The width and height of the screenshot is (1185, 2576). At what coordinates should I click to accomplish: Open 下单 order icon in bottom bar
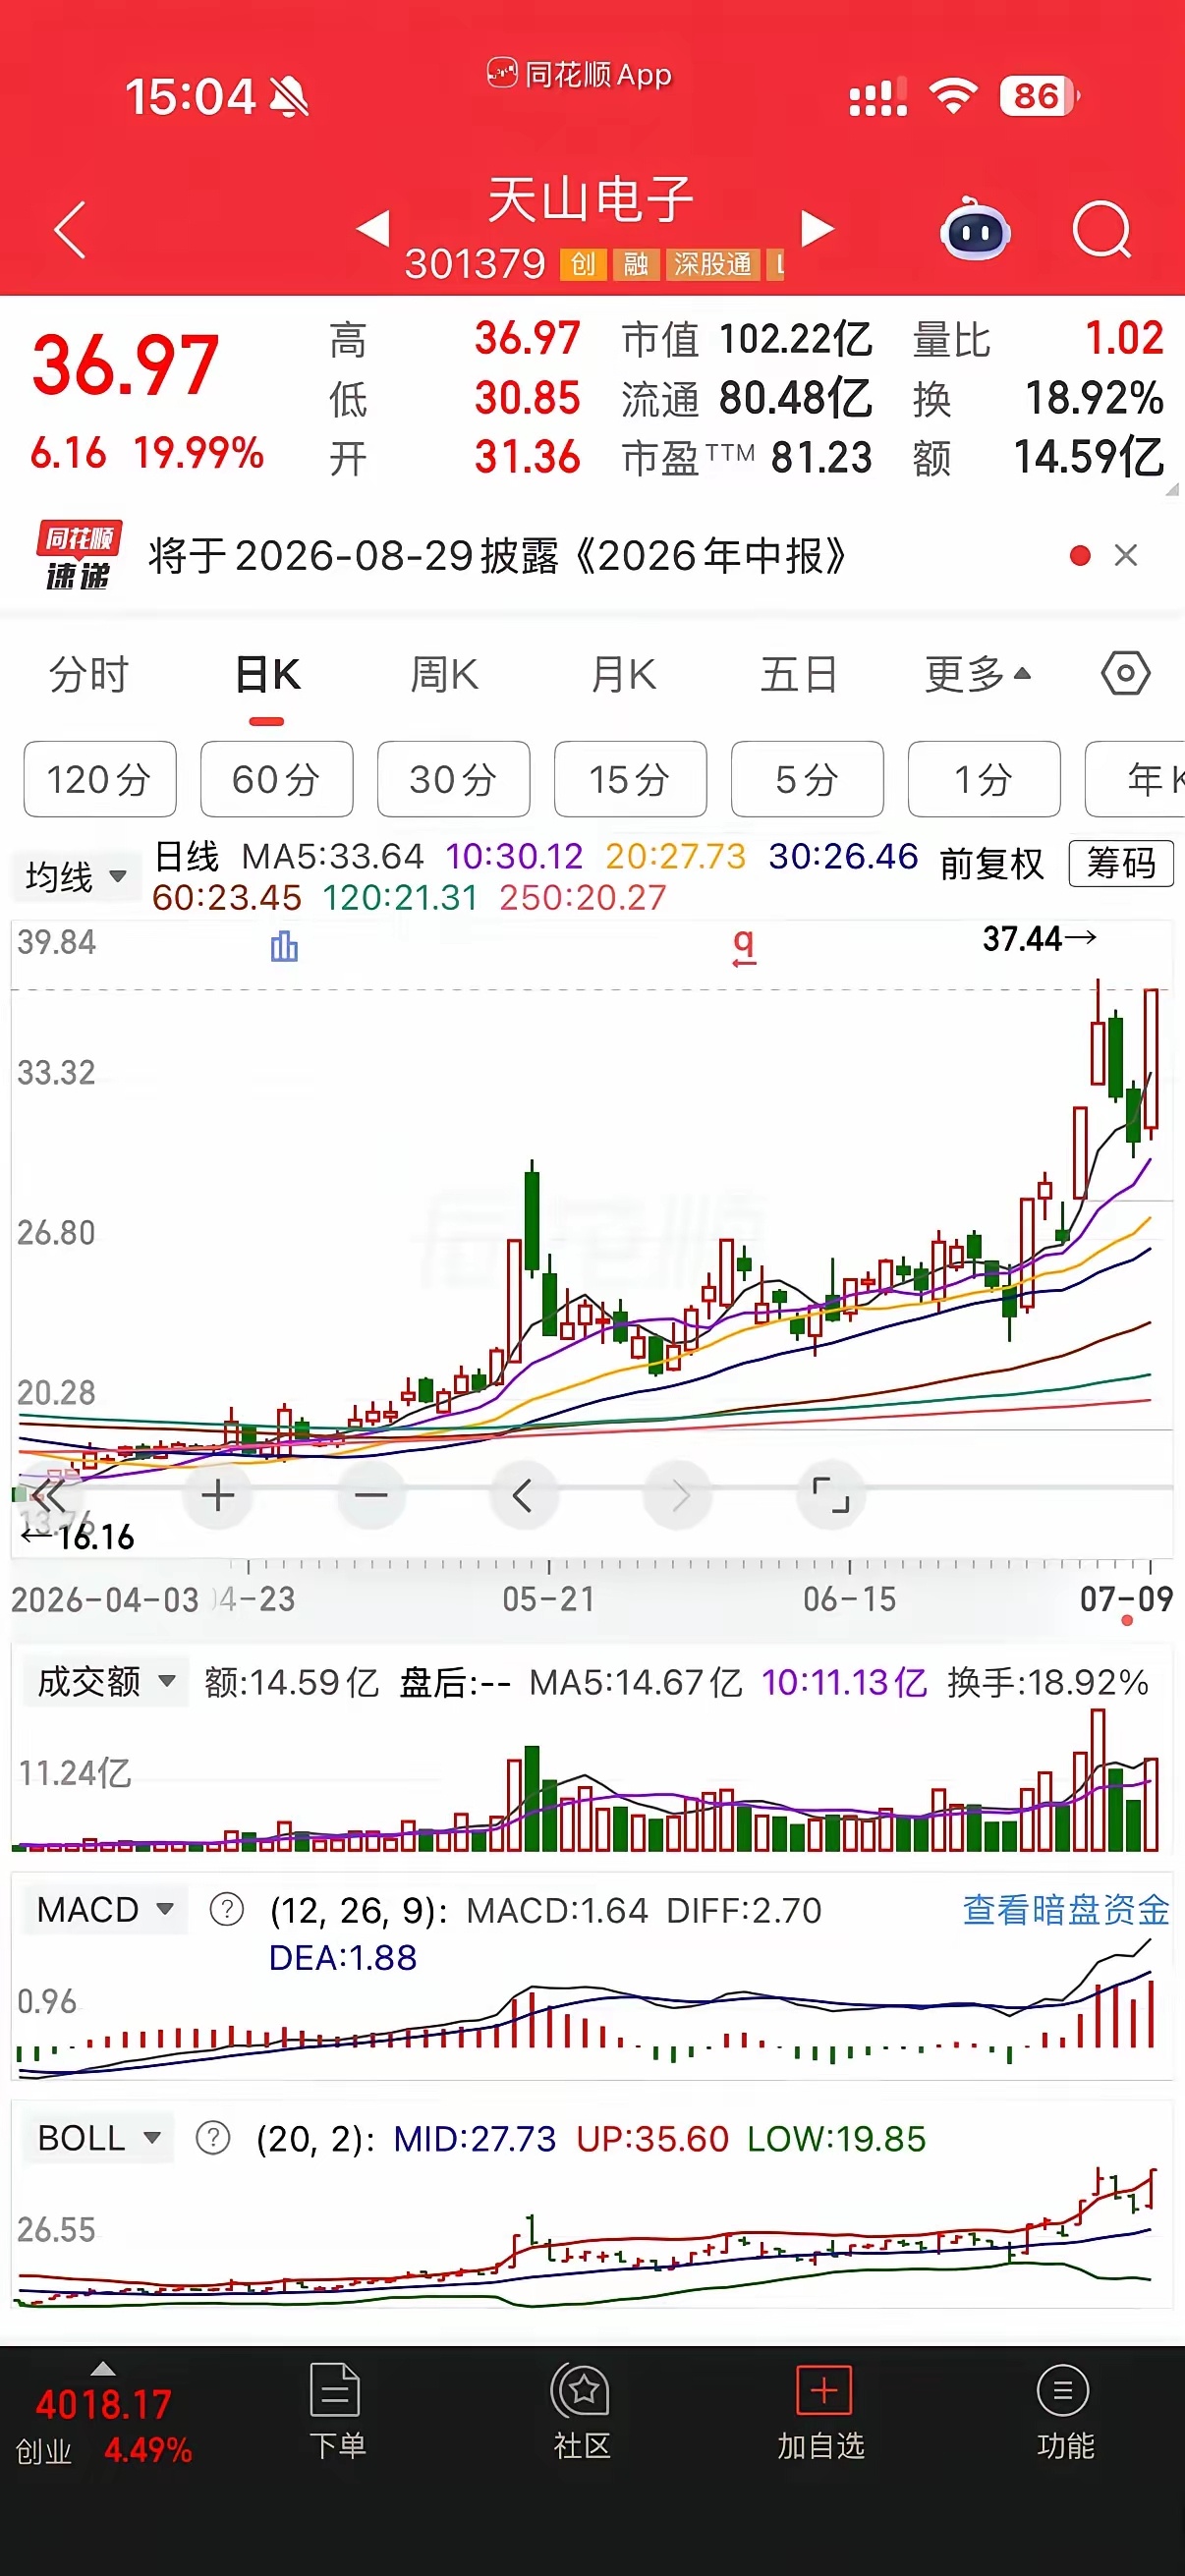click(x=337, y=2412)
